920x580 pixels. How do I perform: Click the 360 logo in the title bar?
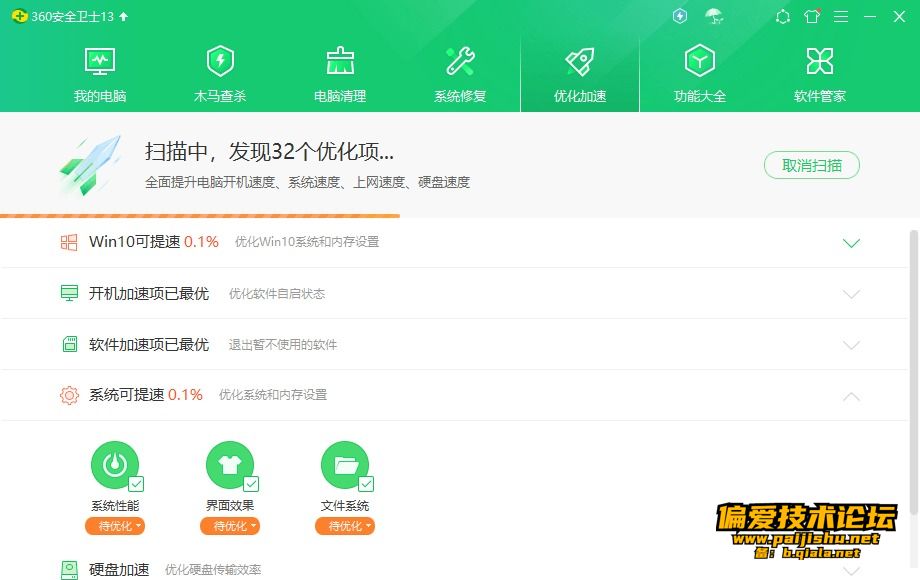(19, 16)
